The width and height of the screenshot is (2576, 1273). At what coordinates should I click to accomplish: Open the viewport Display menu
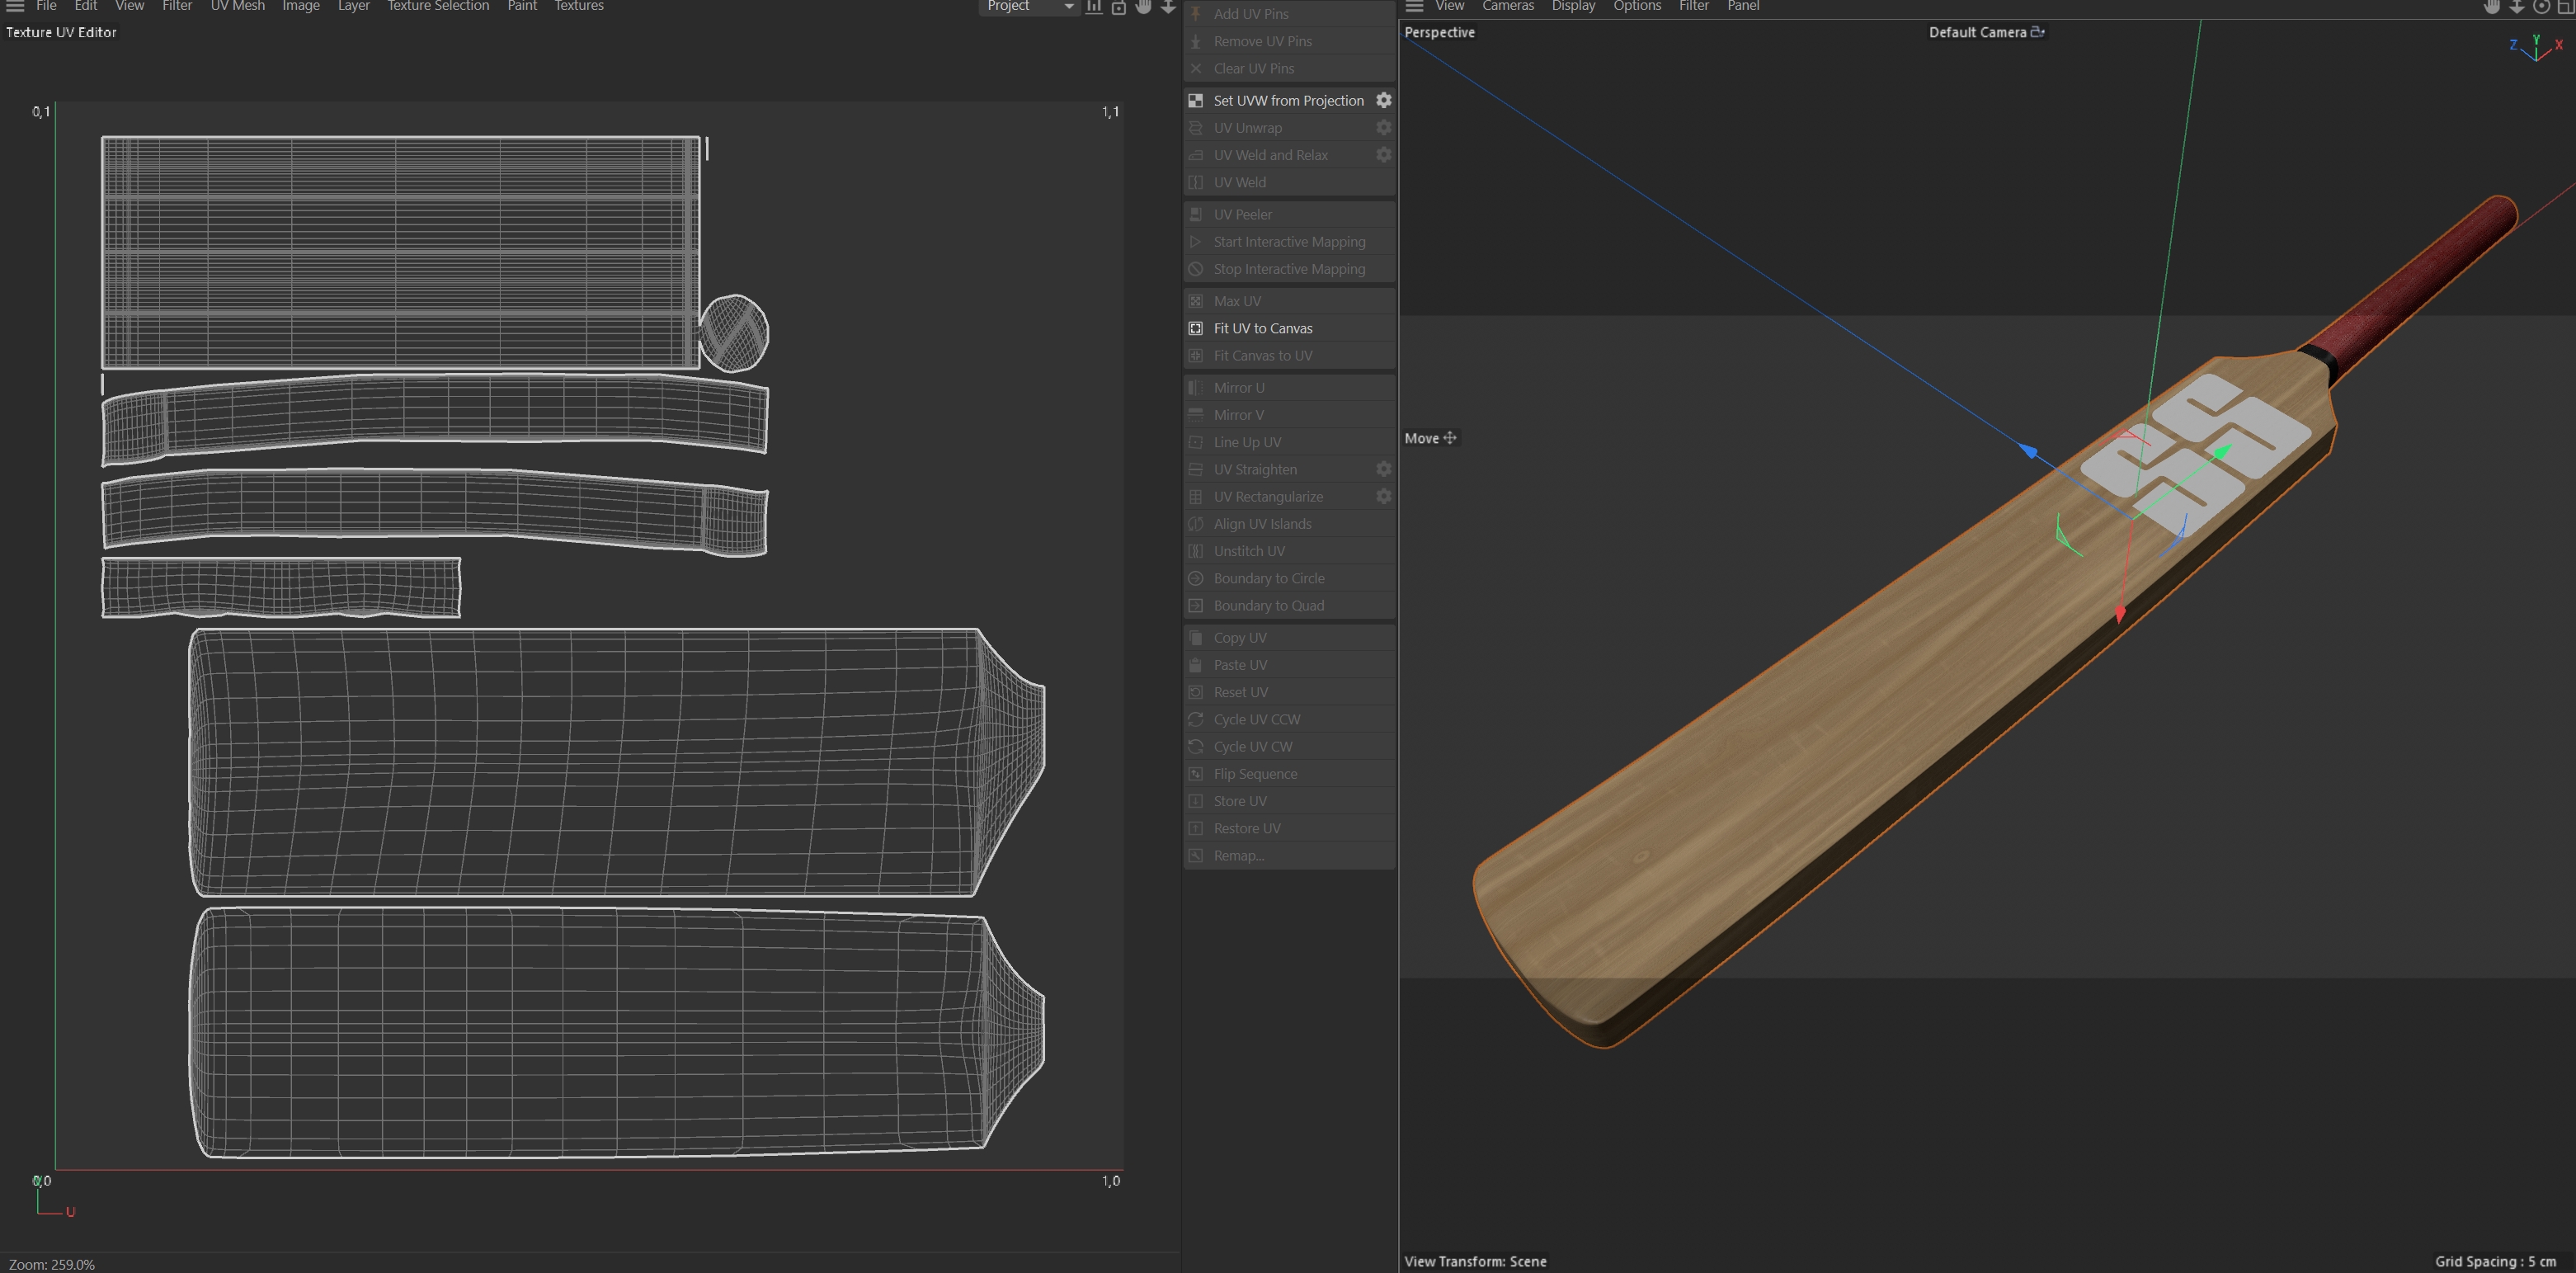coord(1573,6)
